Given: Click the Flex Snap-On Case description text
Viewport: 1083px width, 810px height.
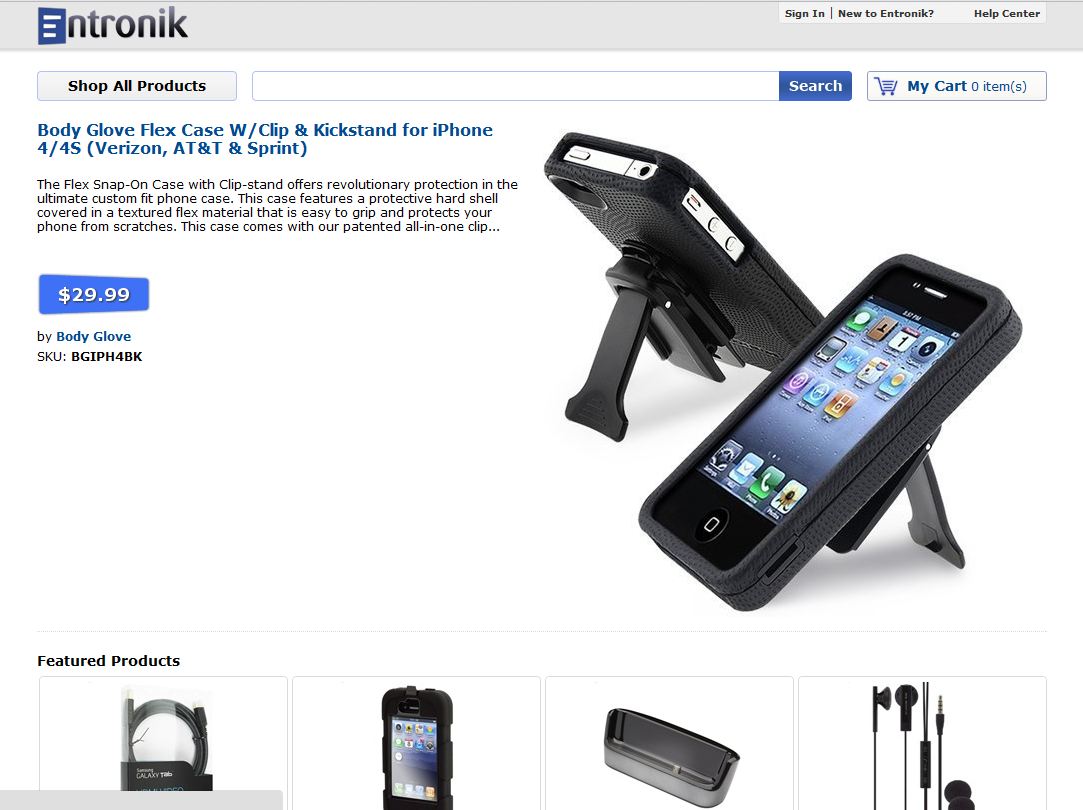Looking at the screenshot, I should pos(278,205).
